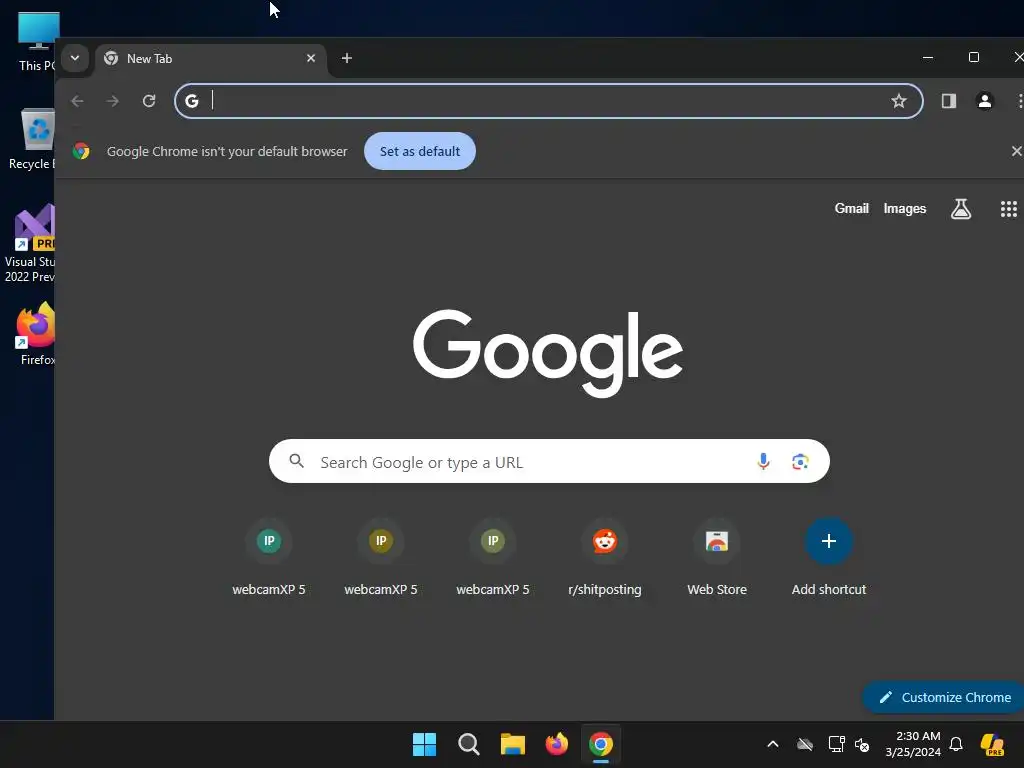The height and width of the screenshot is (768, 1024).
Task: Open the Web Store shortcut
Action: pos(717,557)
